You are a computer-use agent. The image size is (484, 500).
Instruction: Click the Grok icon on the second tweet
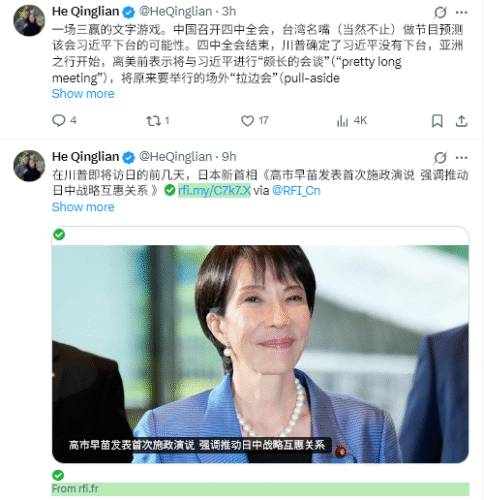[440, 158]
